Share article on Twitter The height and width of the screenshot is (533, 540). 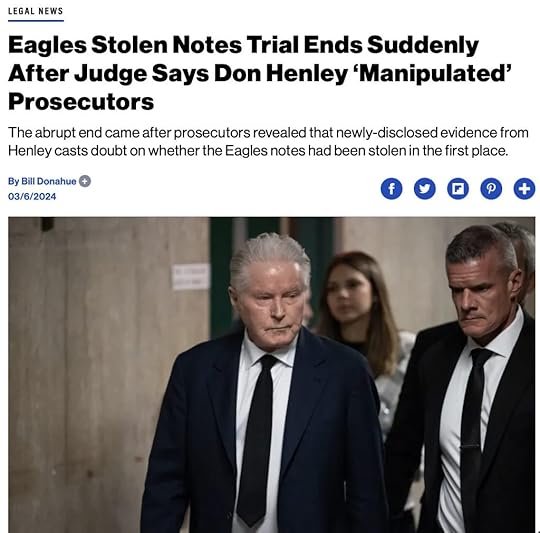tap(424, 189)
